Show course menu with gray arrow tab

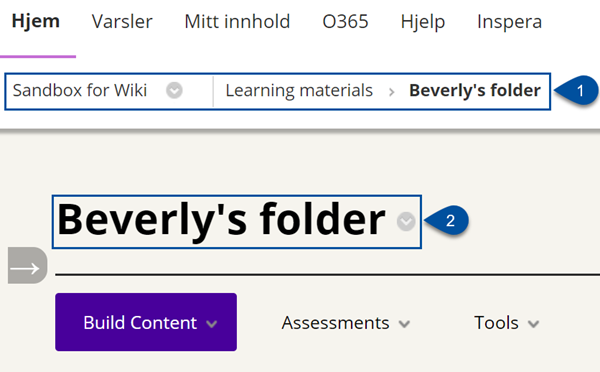click(x=28, y=266)
